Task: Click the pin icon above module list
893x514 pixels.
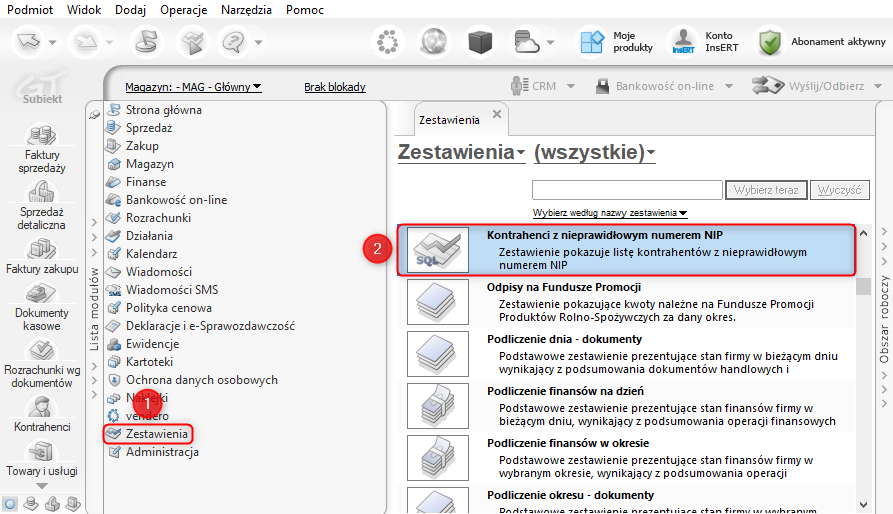Action: (x=95, y=116)
